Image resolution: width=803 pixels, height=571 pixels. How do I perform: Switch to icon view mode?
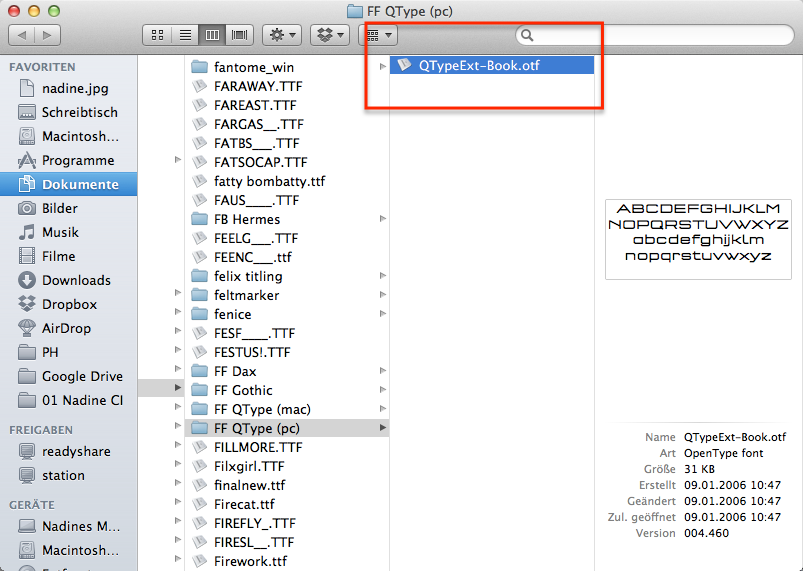[x=158, y=35]
